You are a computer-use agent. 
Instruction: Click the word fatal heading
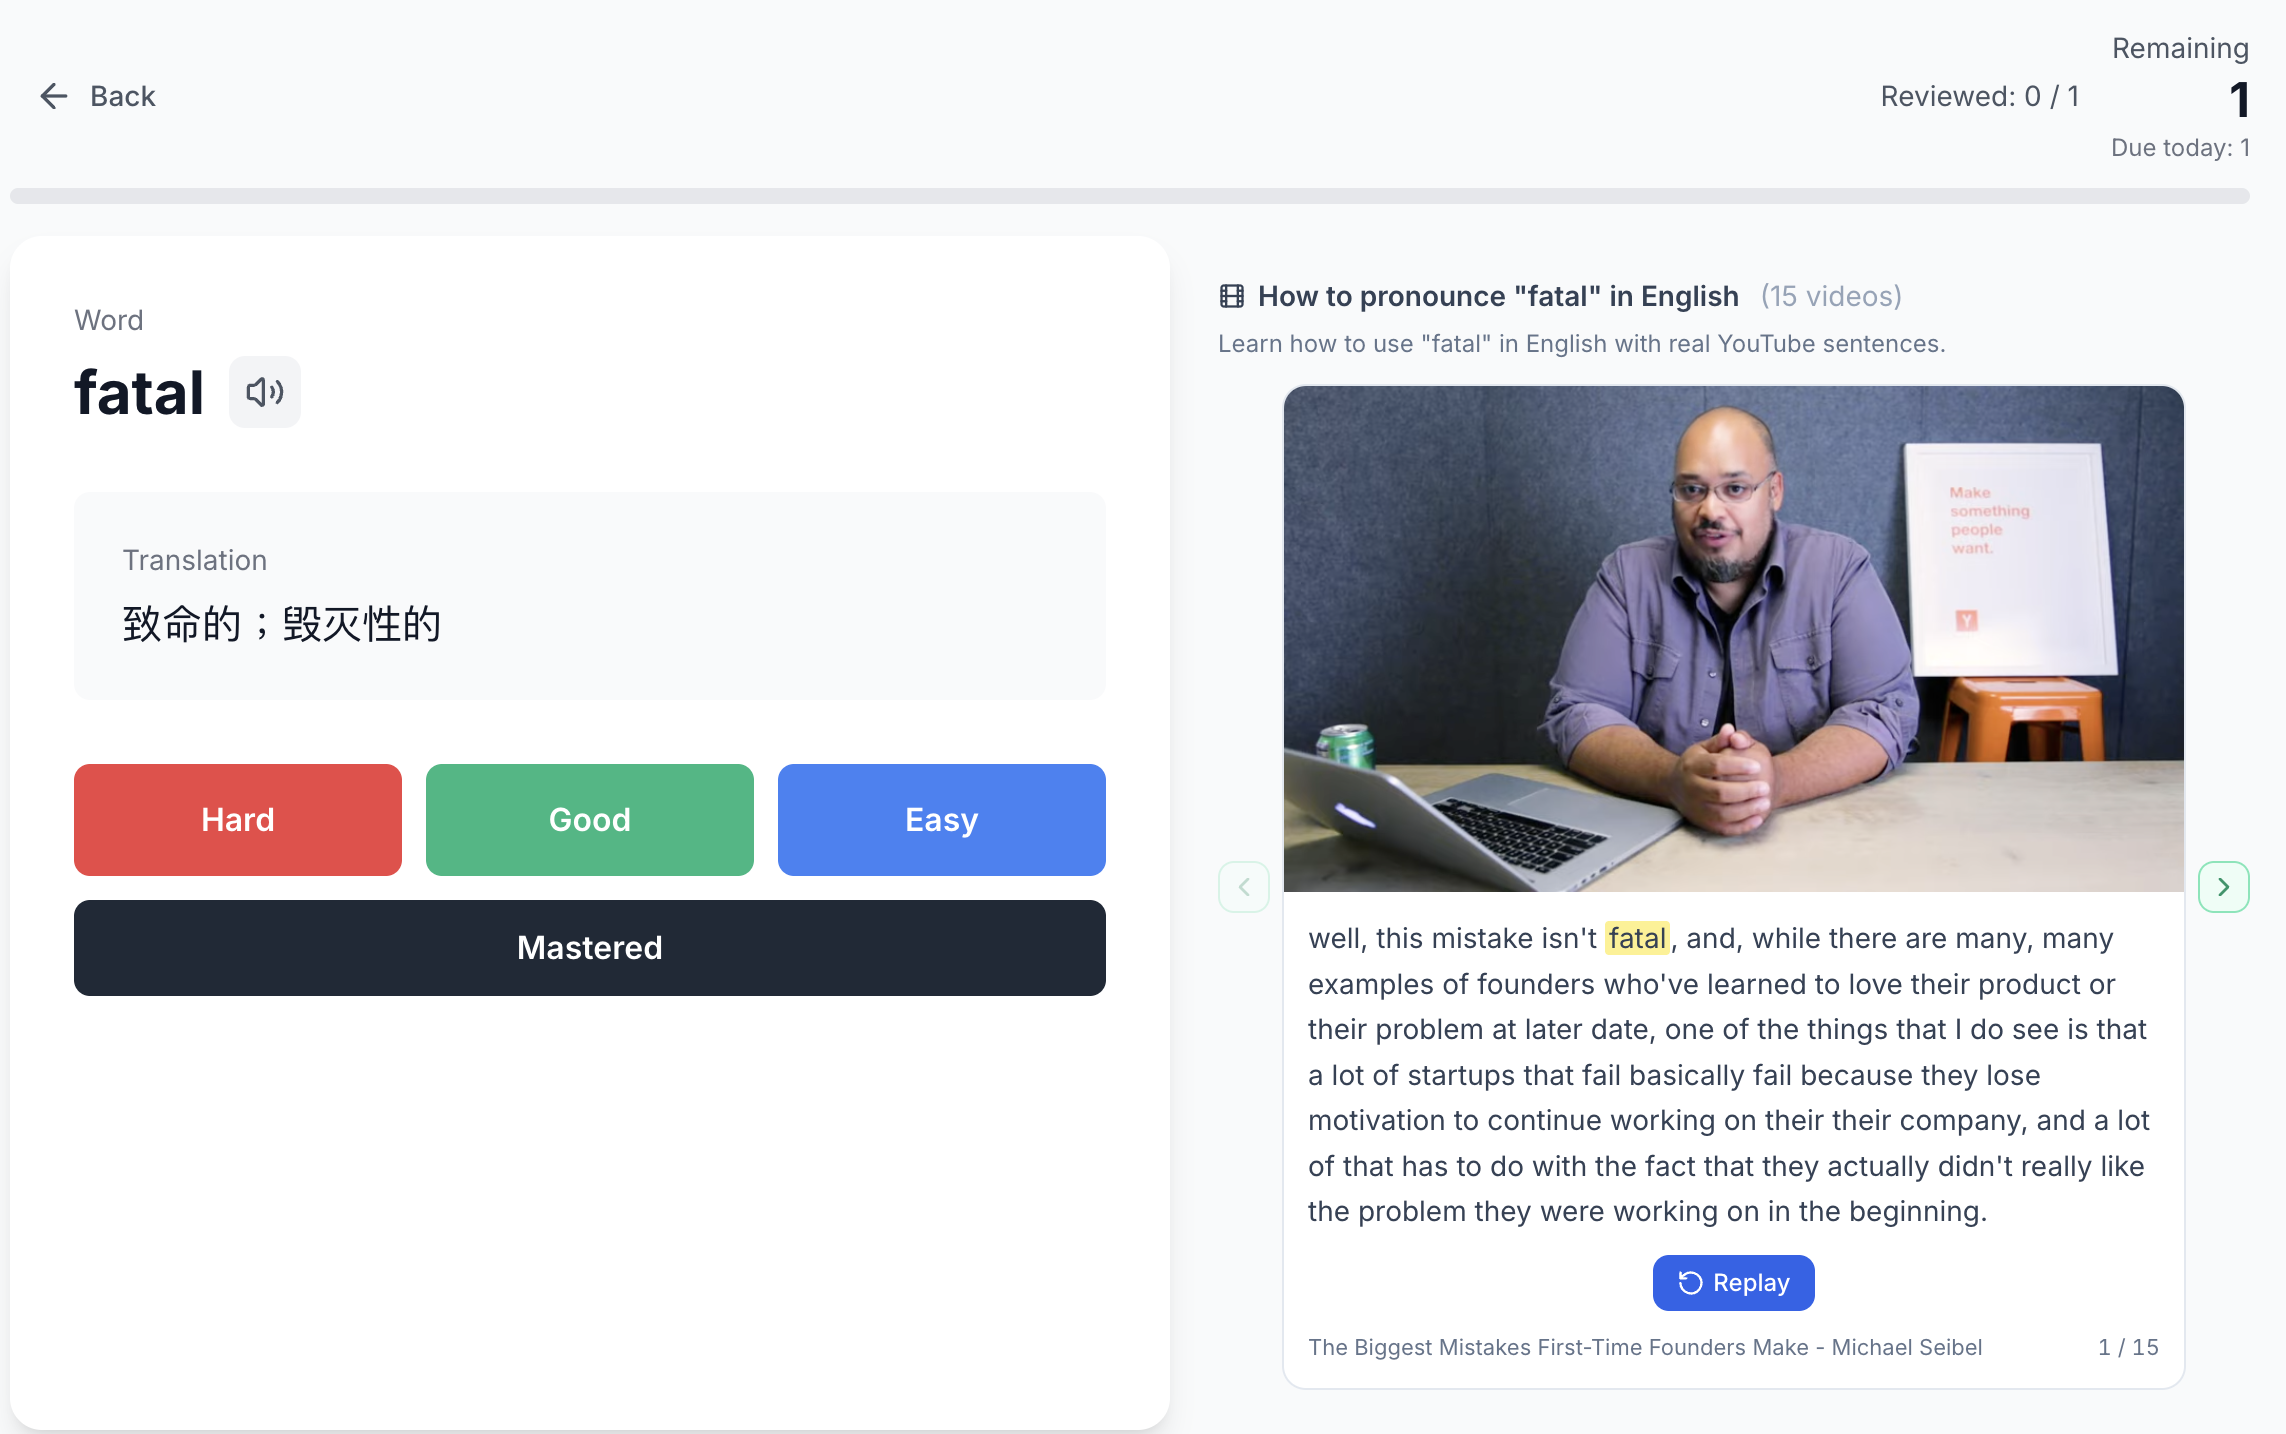click(139, 392)
